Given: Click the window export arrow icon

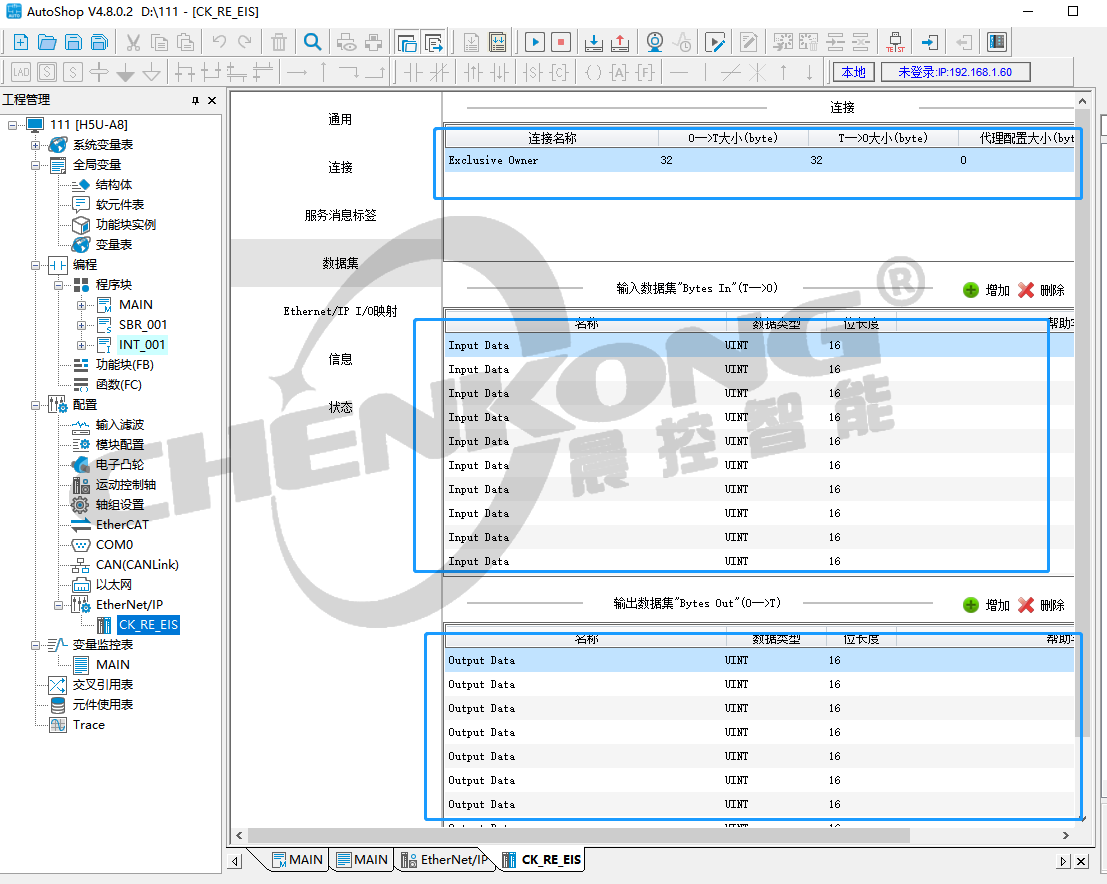Looking at the screenshot, I should pyautogui.click(x=433, y=42).
